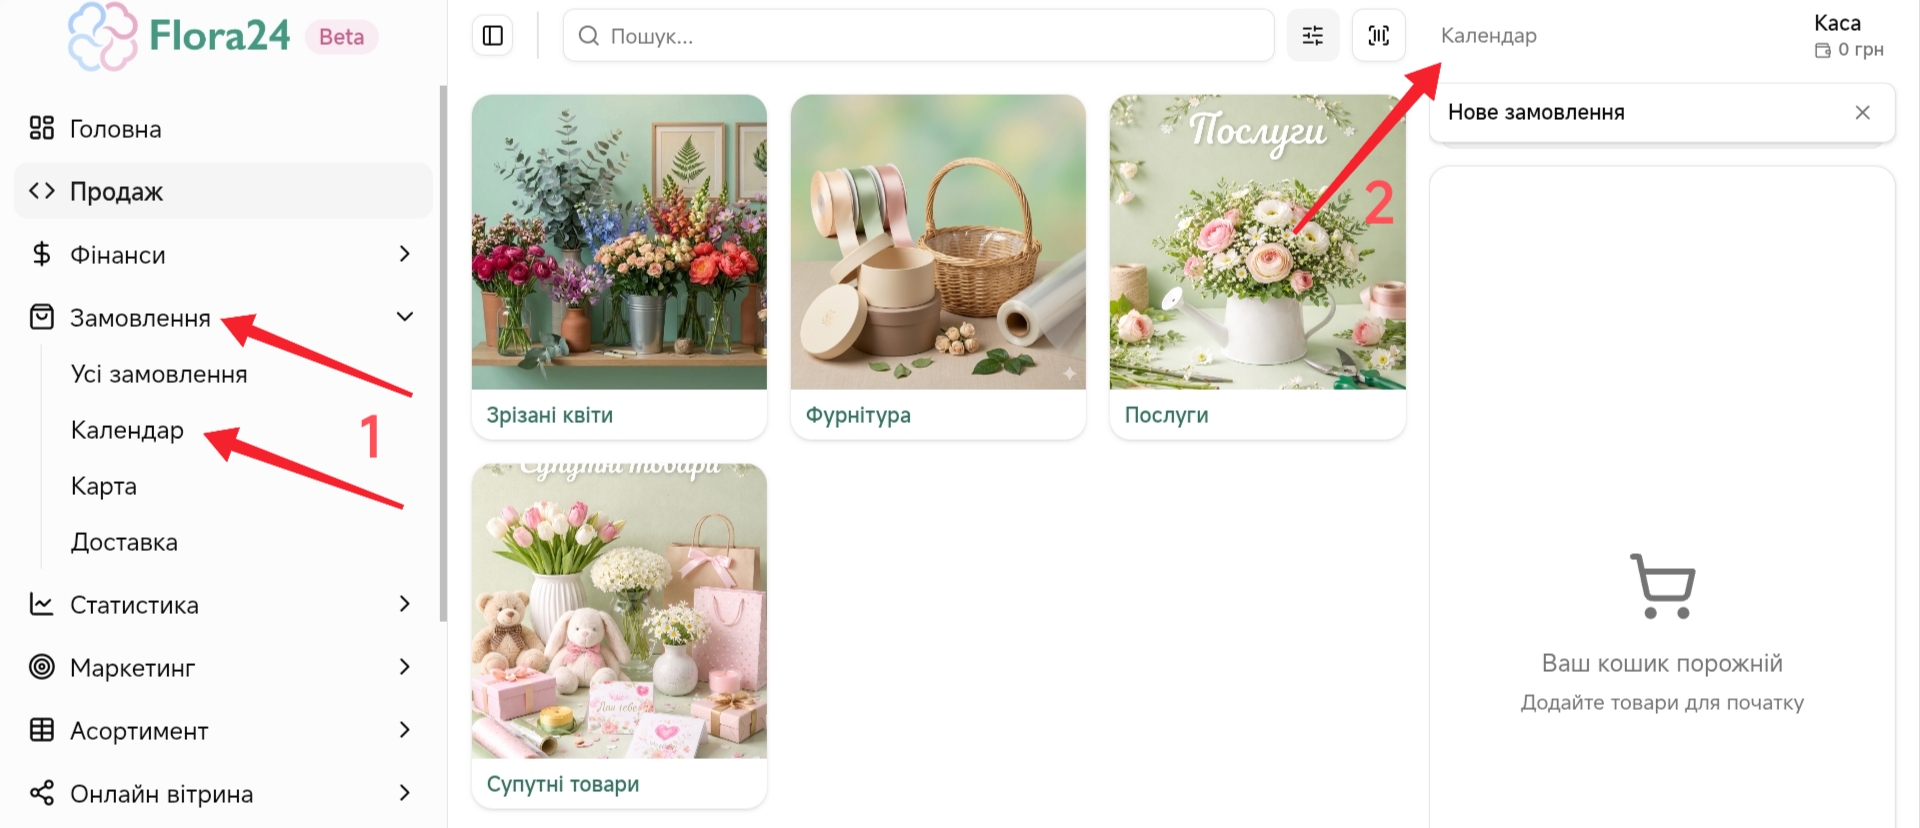Open Усі замовлення submenu item
1920x828 pixels.
point(159,374)
